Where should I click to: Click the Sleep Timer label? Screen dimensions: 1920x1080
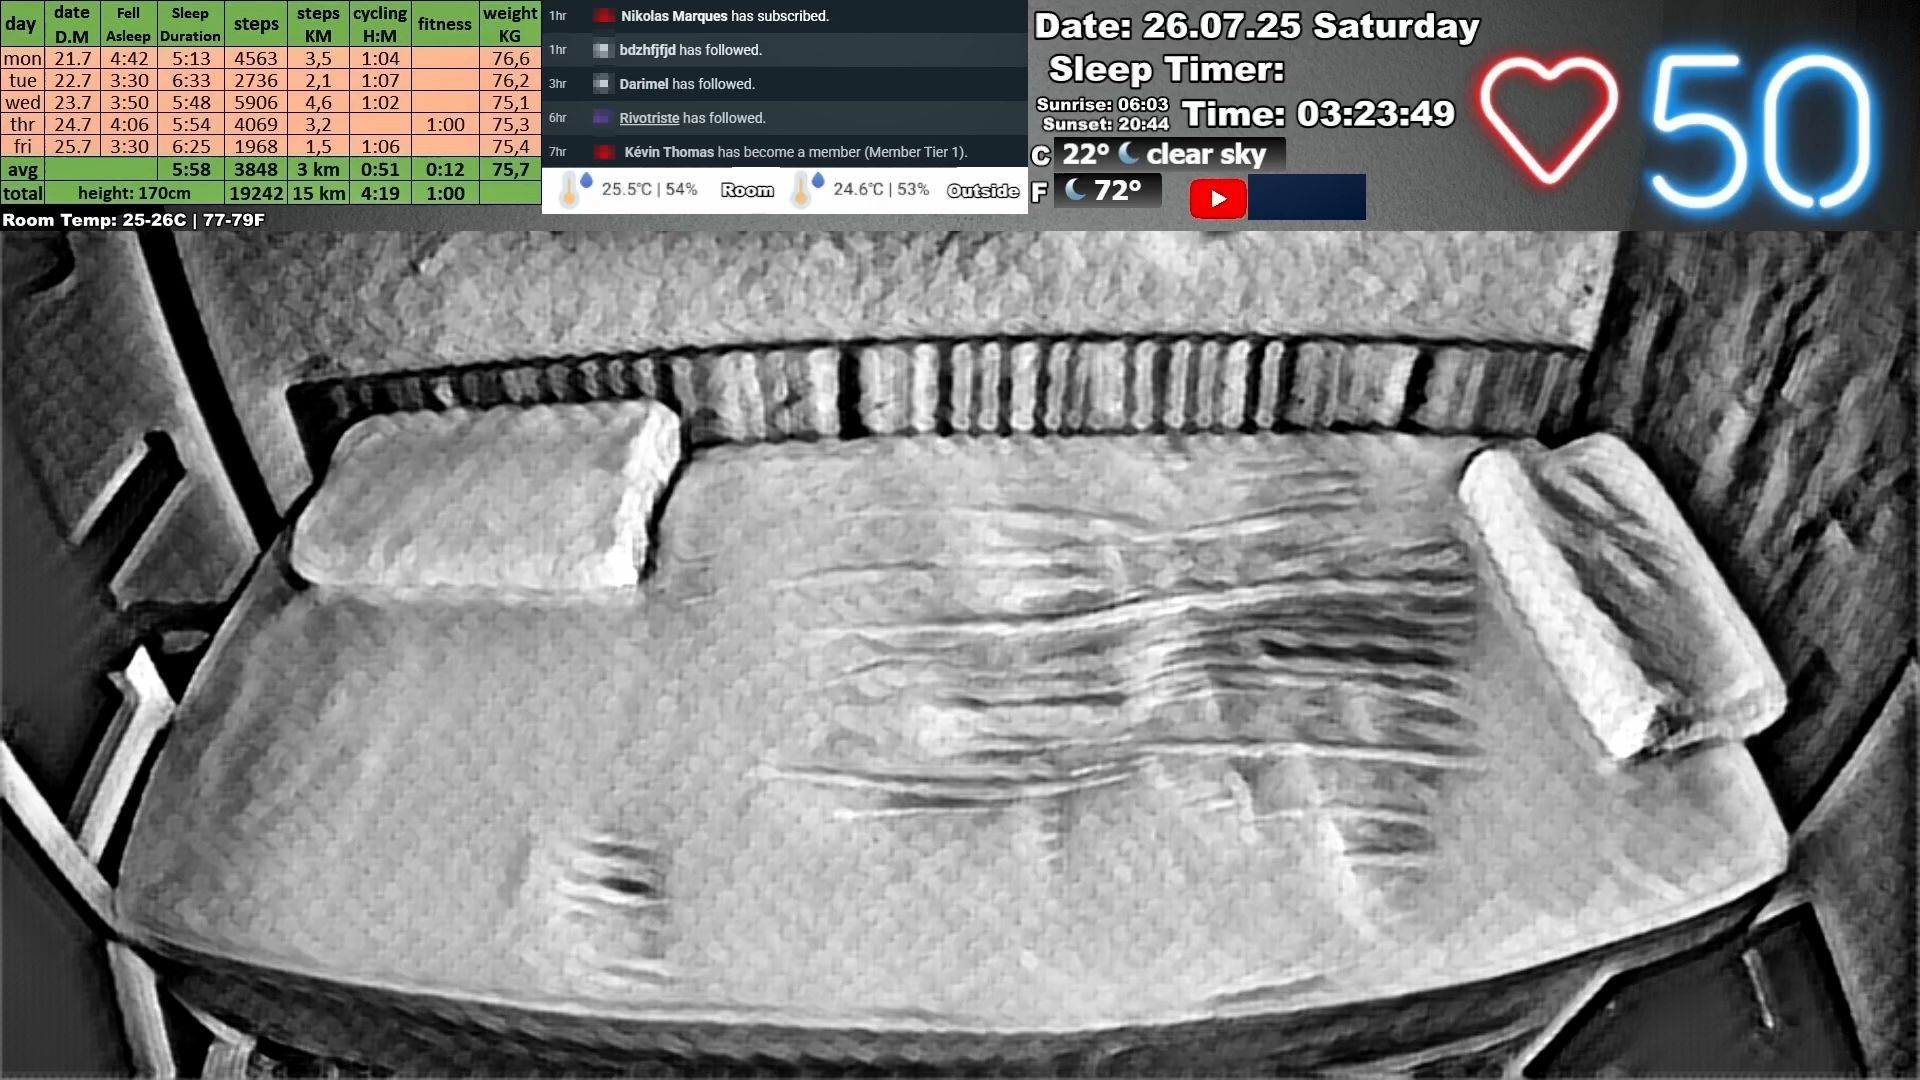click(1166, 69)
